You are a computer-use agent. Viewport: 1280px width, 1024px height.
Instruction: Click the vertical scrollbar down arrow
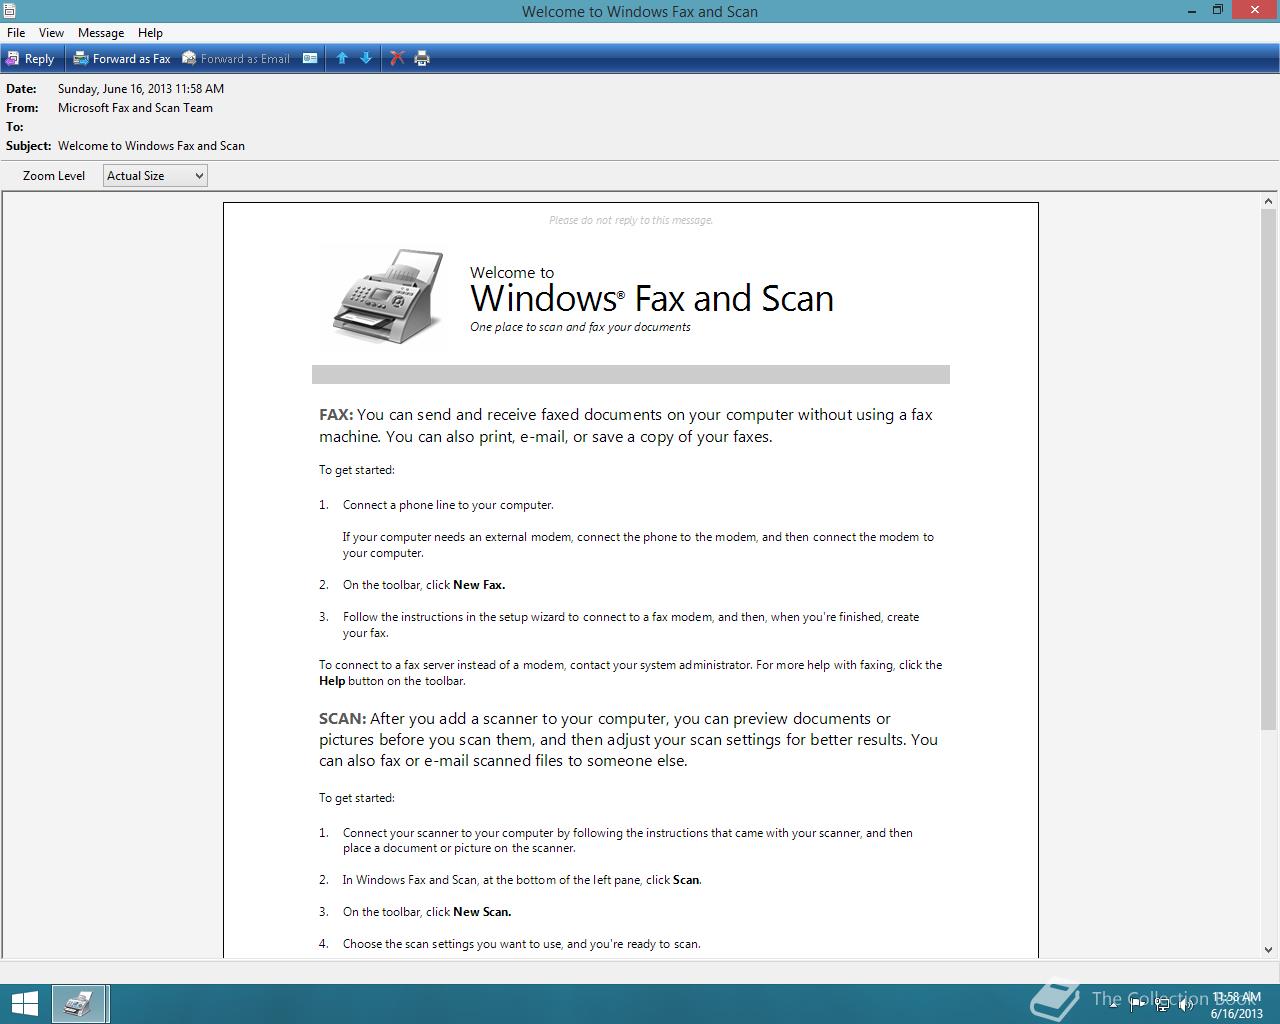coord(1268,950)
